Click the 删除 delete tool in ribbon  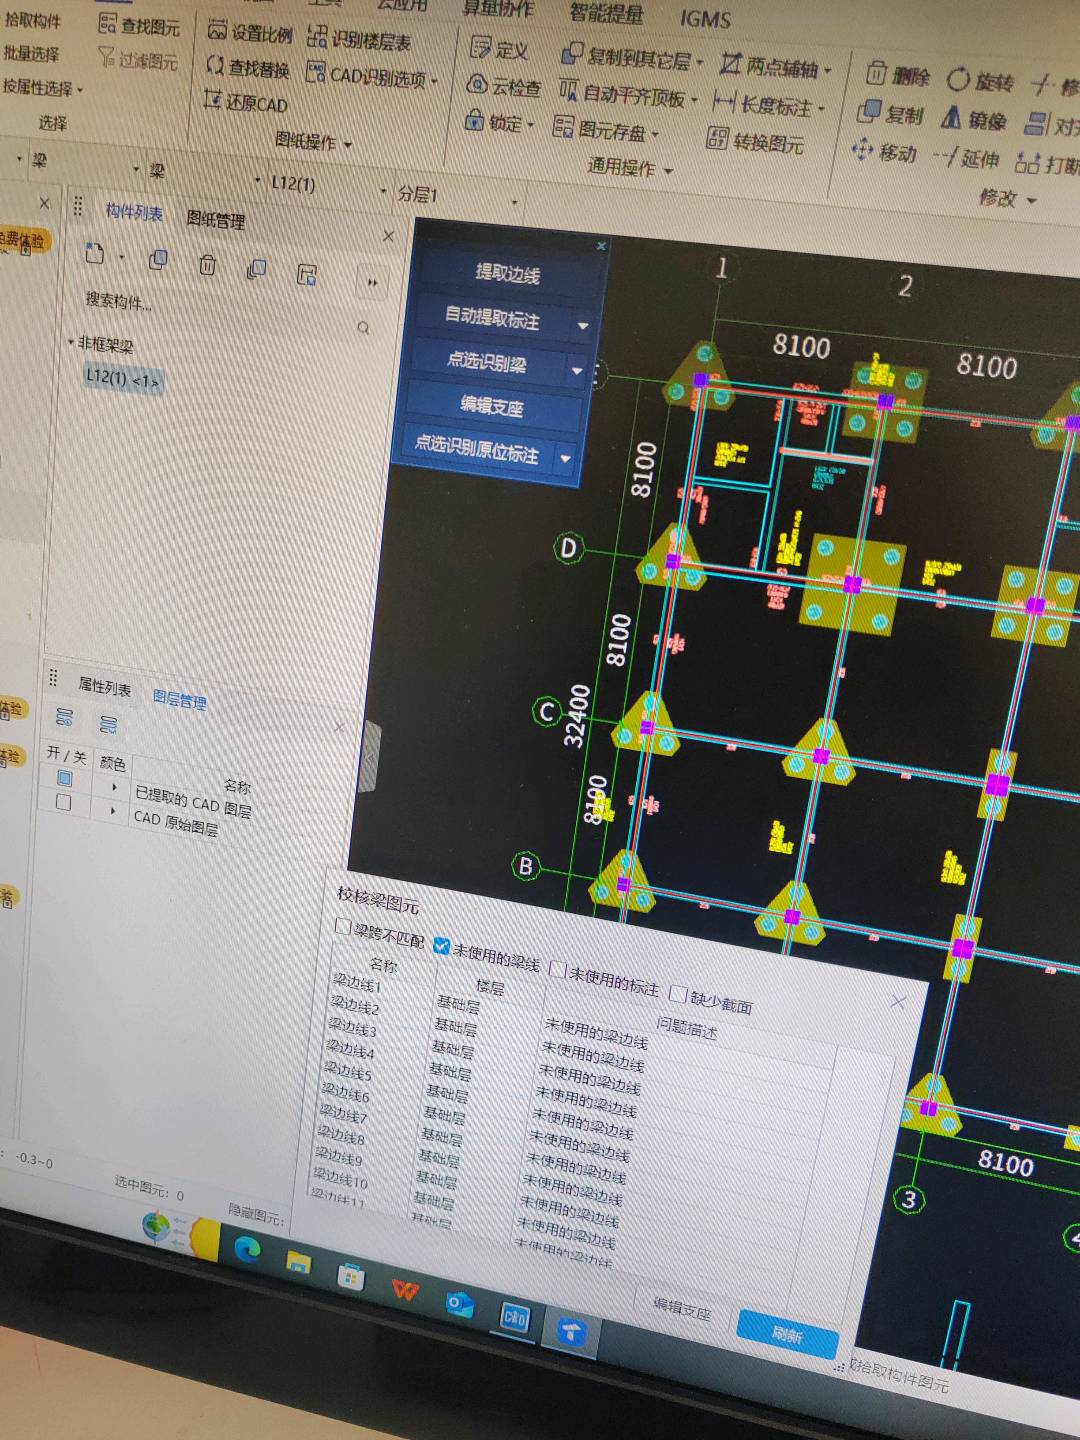(898, 75)
